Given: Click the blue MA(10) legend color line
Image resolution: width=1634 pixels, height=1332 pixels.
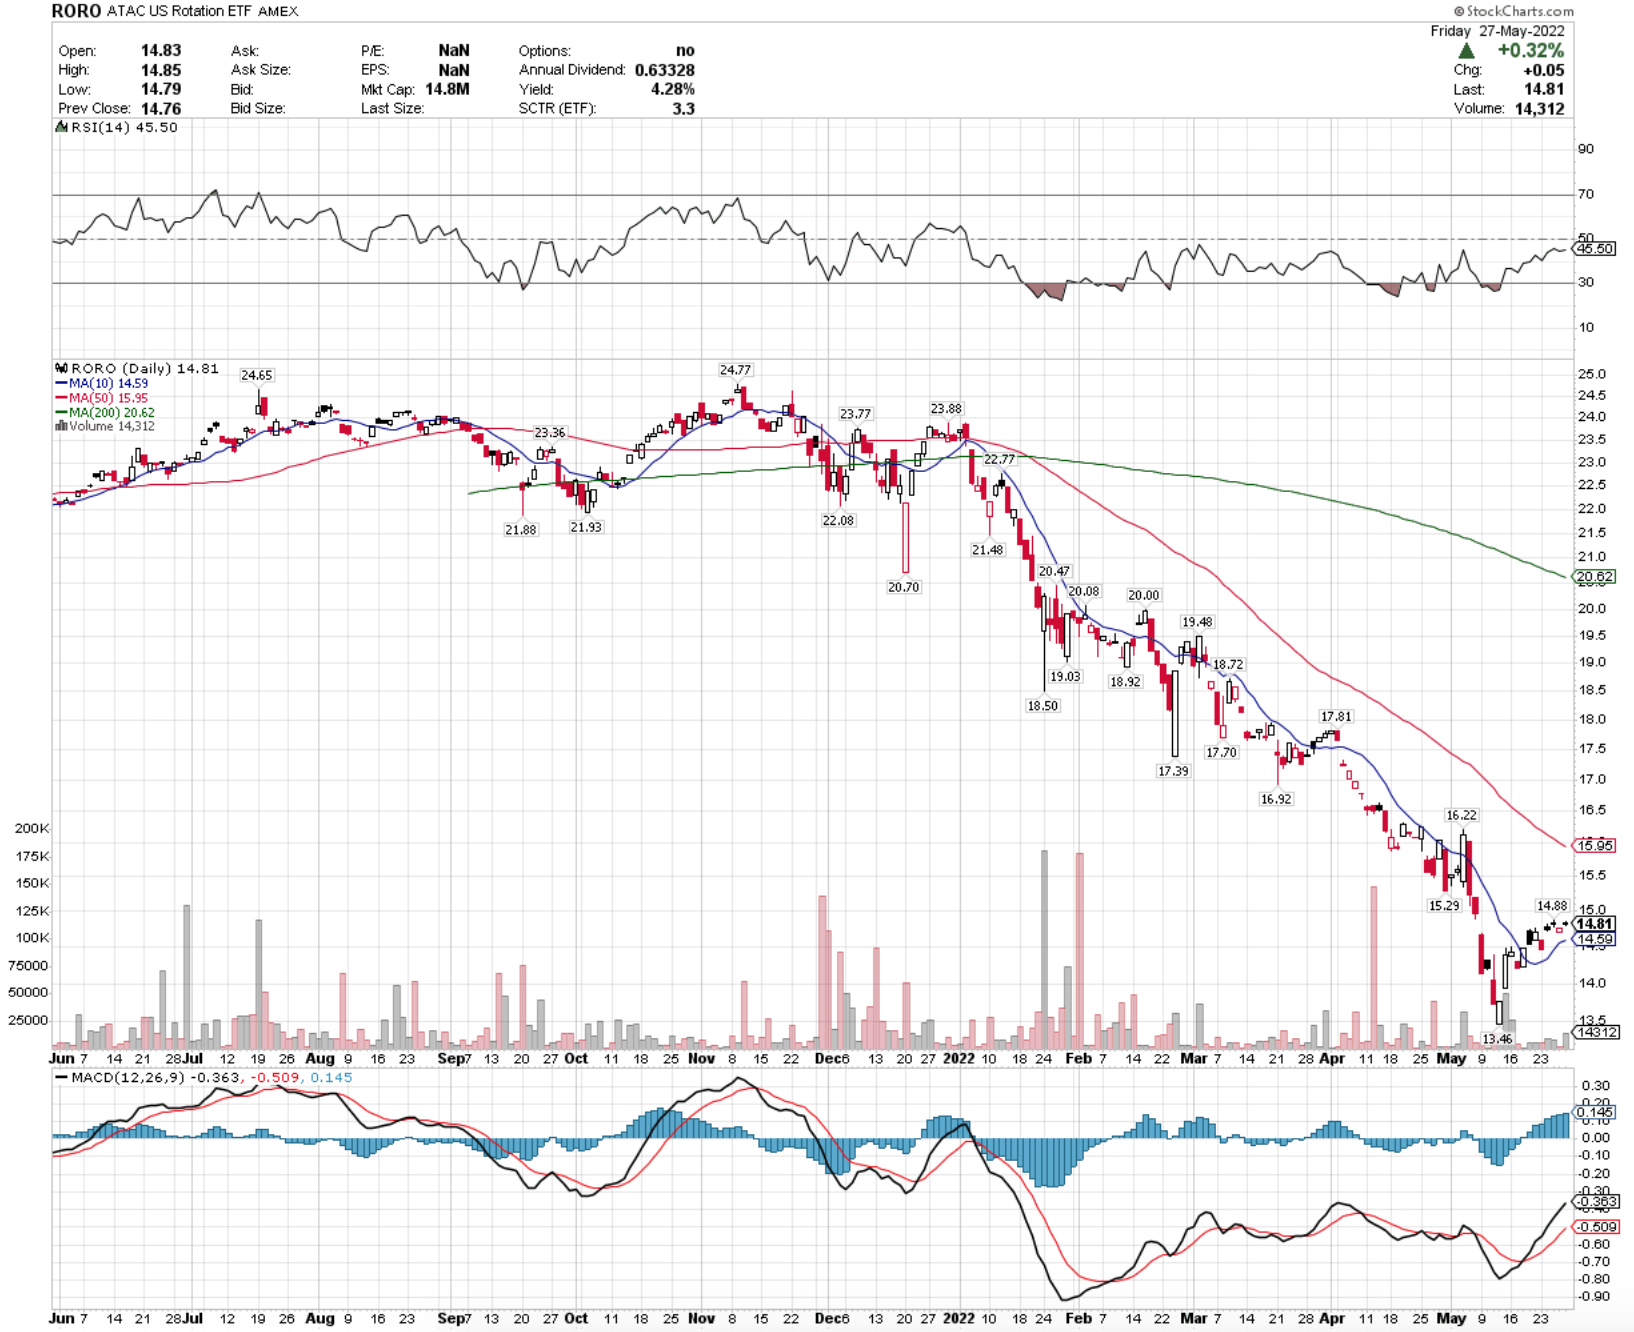Looking at the screenshot, I should point(61,384).
